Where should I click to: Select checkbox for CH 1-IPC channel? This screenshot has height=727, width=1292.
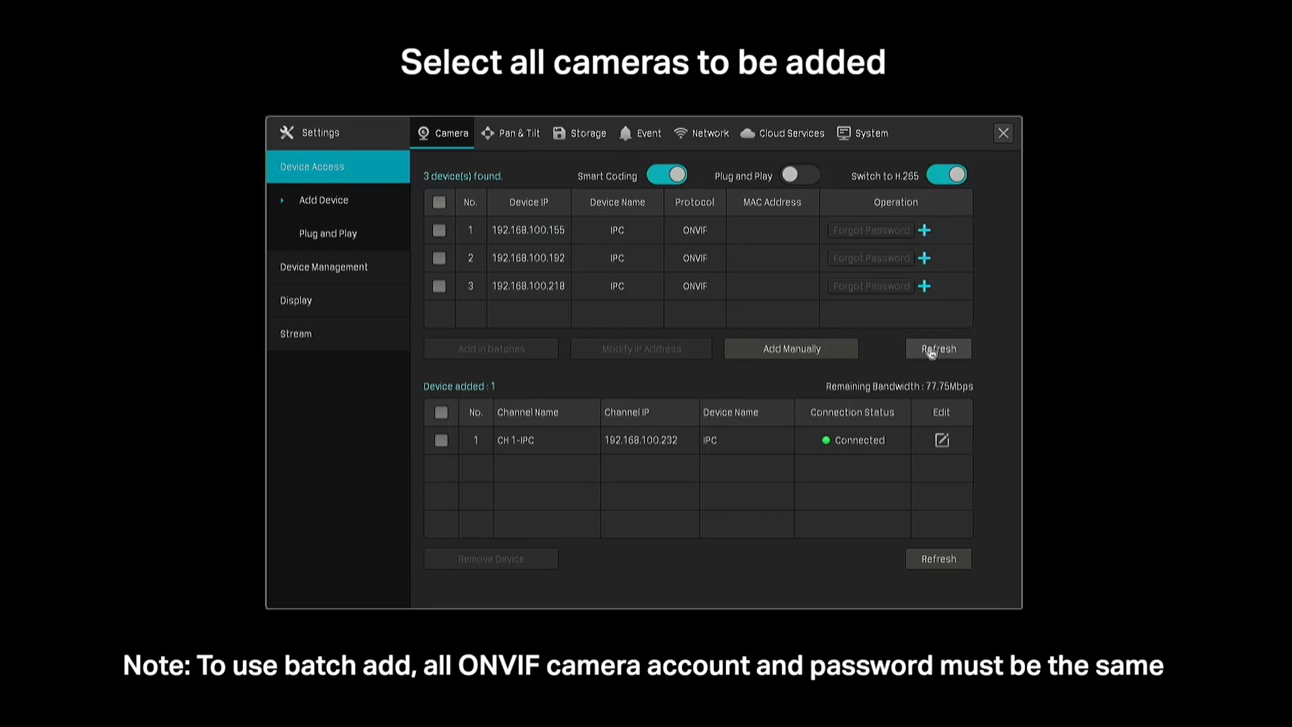441,440
